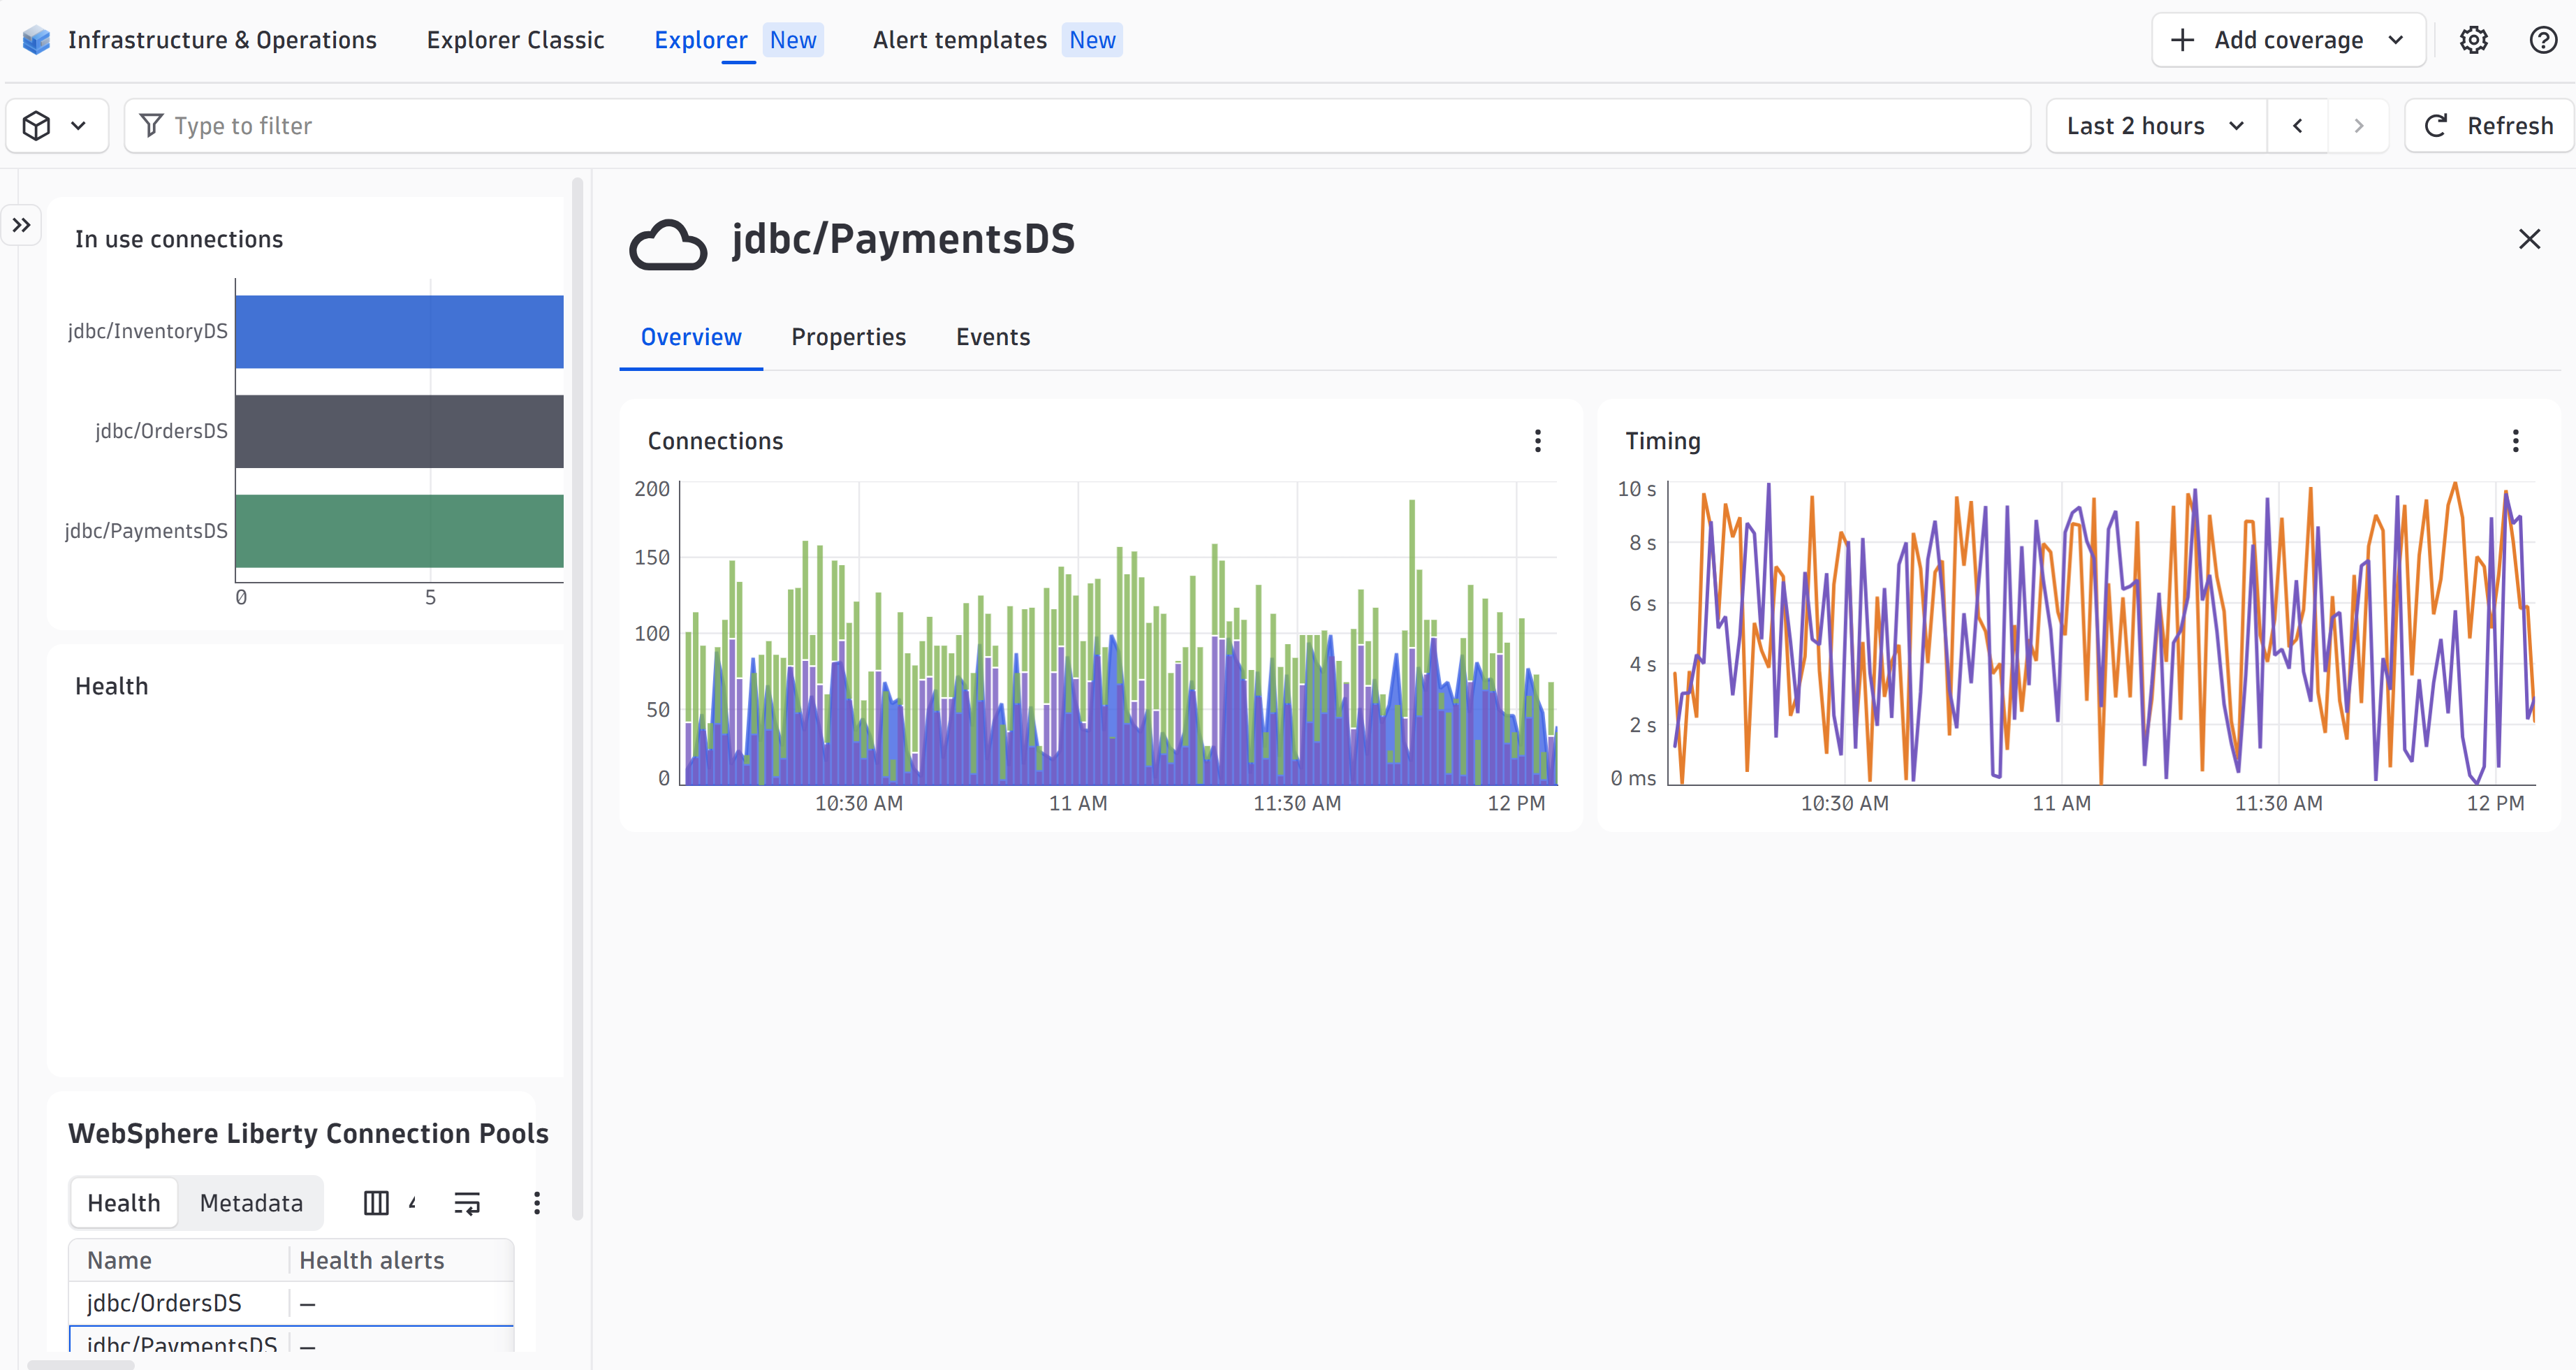This screenshot has height=1370, width=2576.
Task: Click the Refresh button
Action: click(x=2489, y=125)
